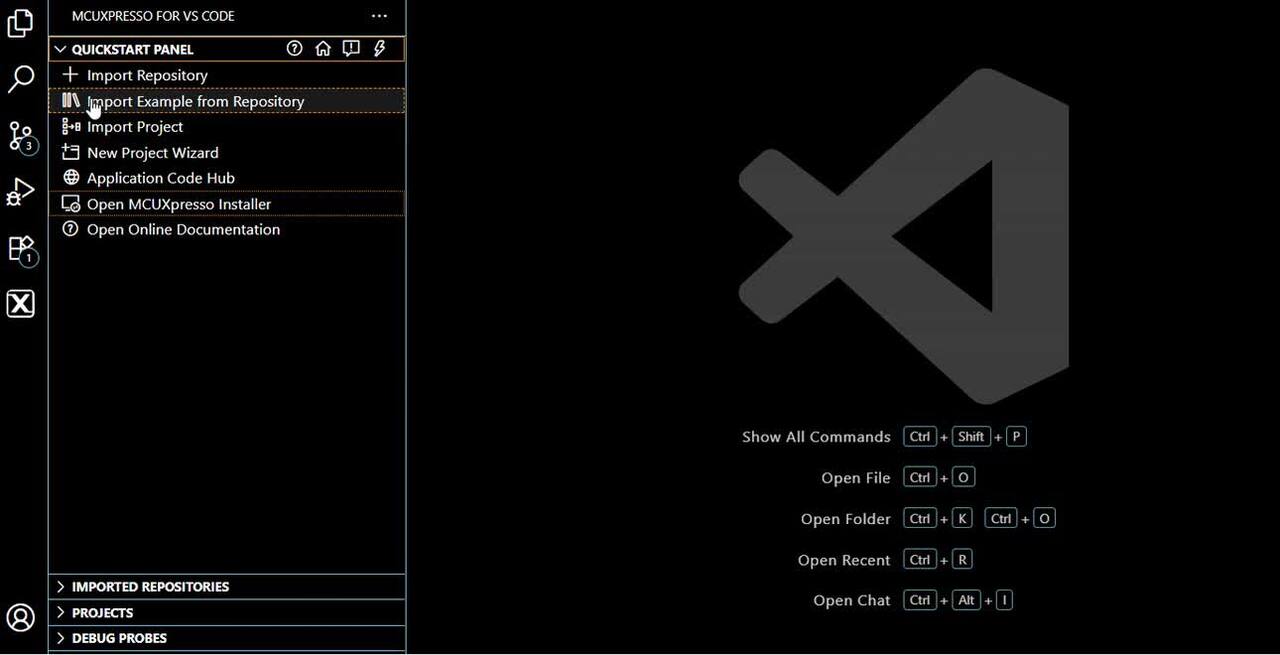Open Source Control view with 3 badge
Screen dimensions: 1280x655
[21, 136]
